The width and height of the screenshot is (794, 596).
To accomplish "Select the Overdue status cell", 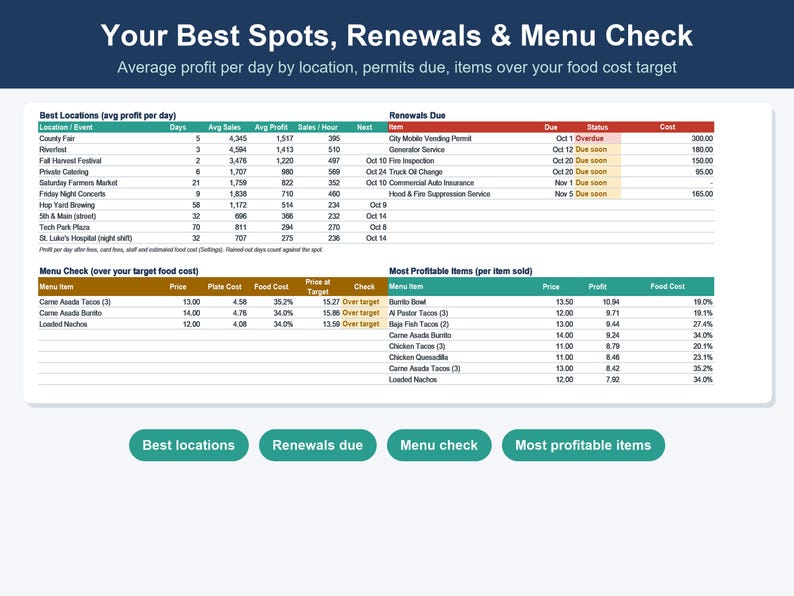I will [x=598, y=138].
